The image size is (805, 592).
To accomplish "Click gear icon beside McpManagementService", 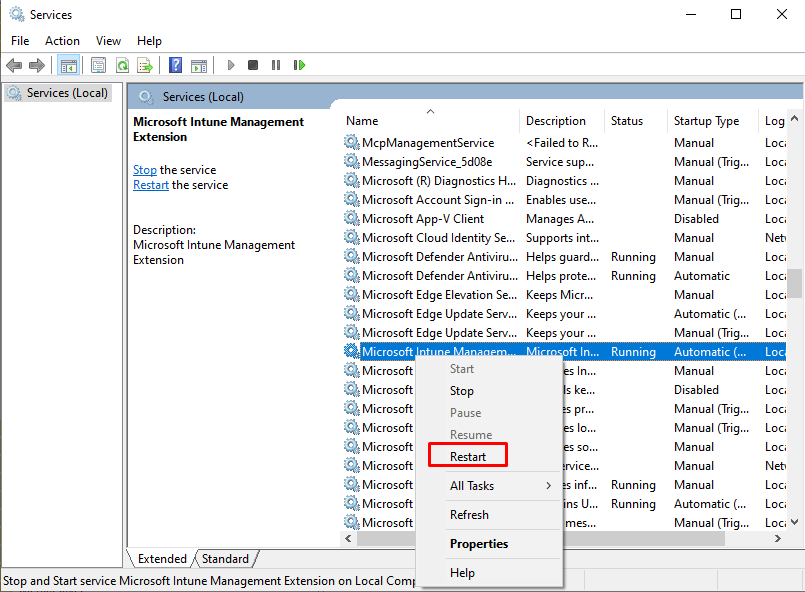I will (x=352, y=142).
